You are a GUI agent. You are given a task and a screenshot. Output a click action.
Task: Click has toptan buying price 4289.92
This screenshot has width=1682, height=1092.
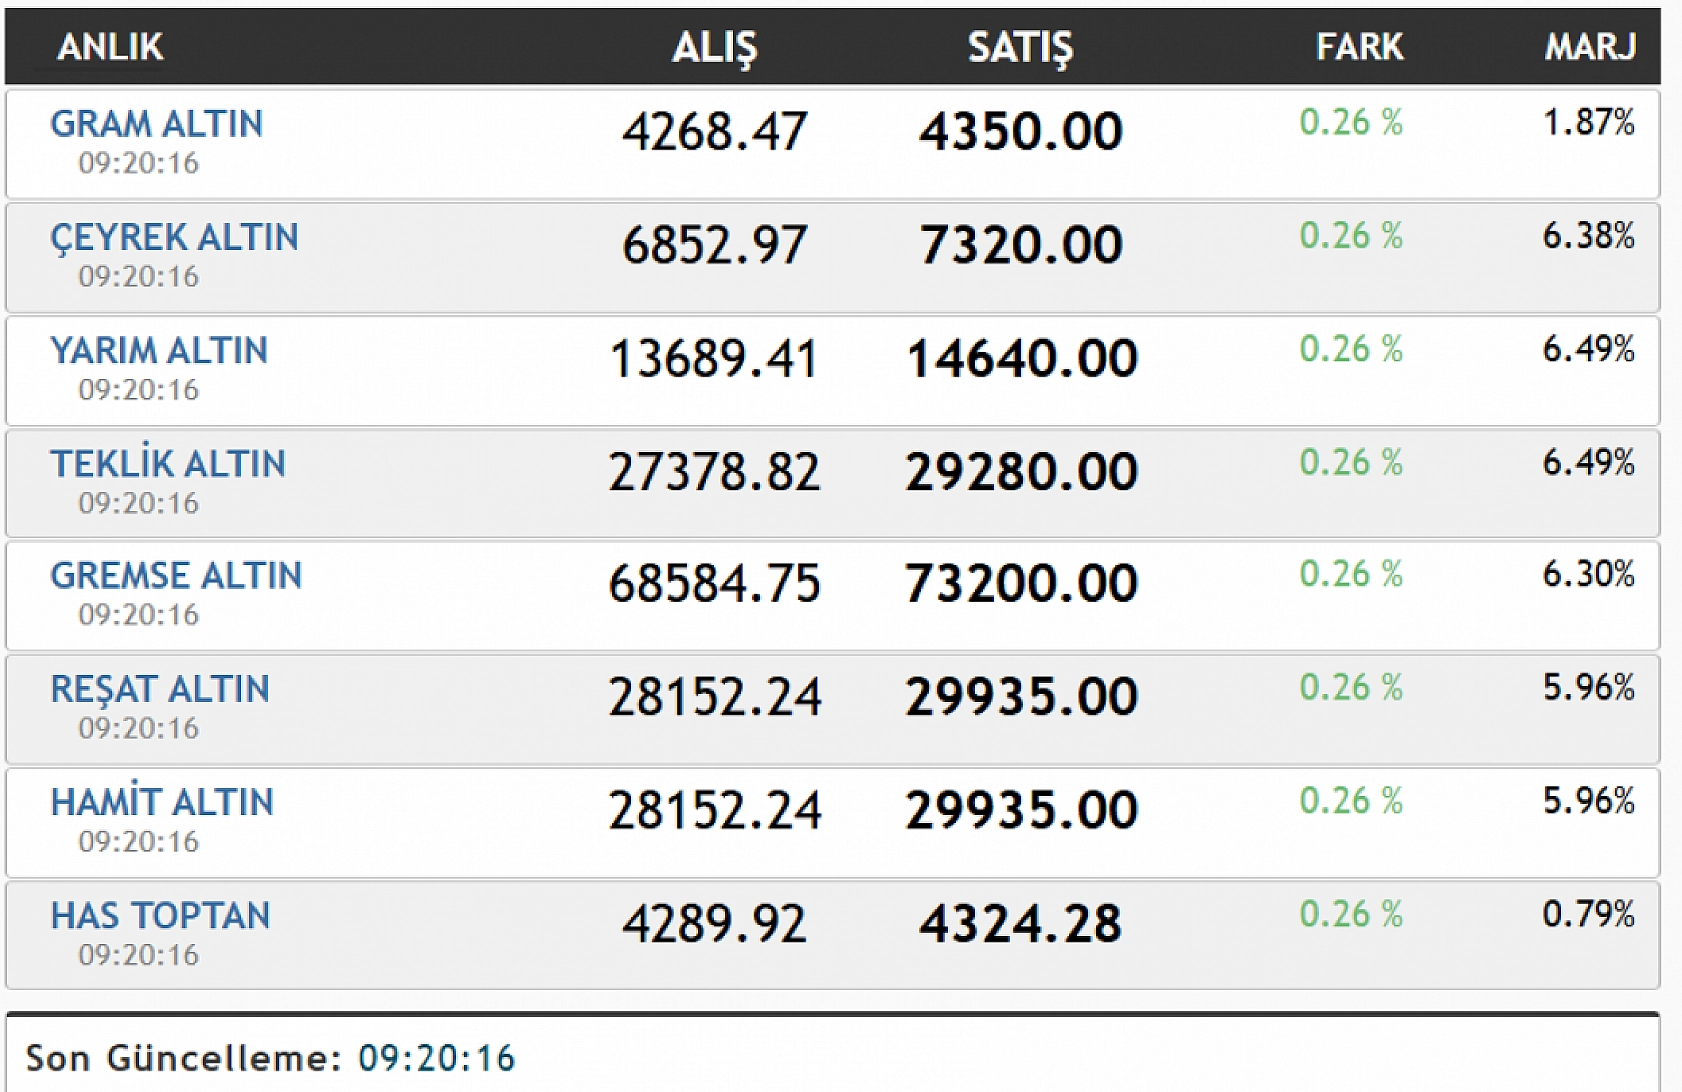(714, 924)
